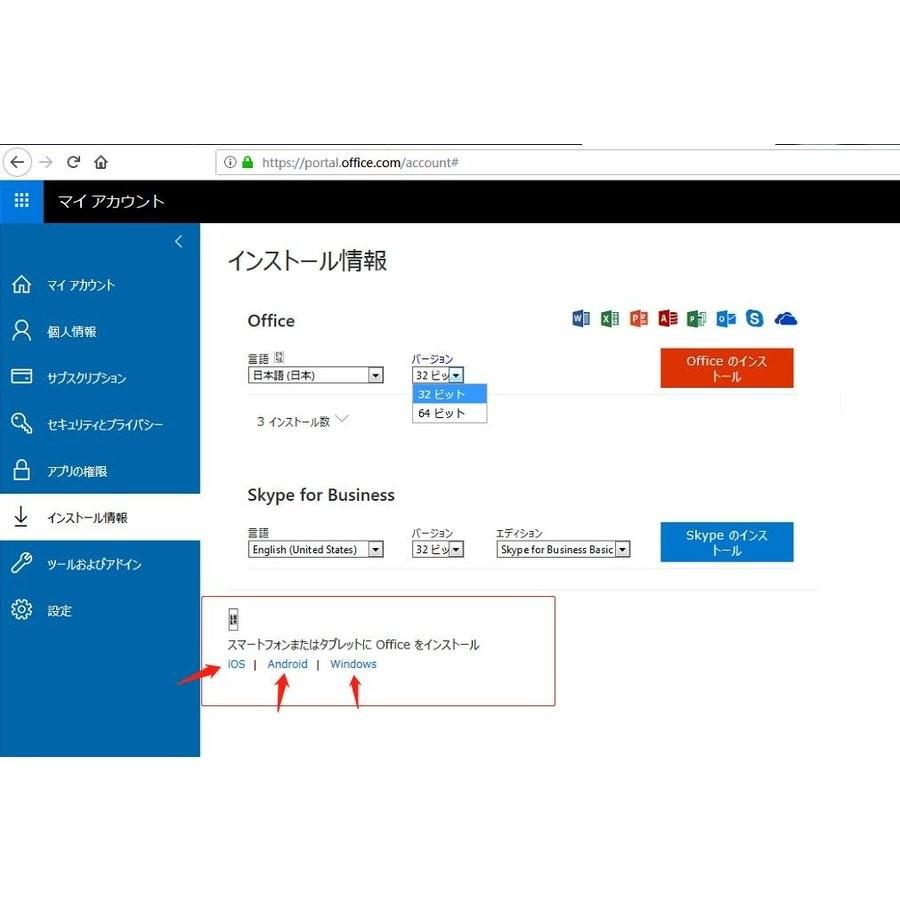This screenshot has width=900, height=900.
Task: Click Office のインストール button
Action: click(x=726, y=368)
